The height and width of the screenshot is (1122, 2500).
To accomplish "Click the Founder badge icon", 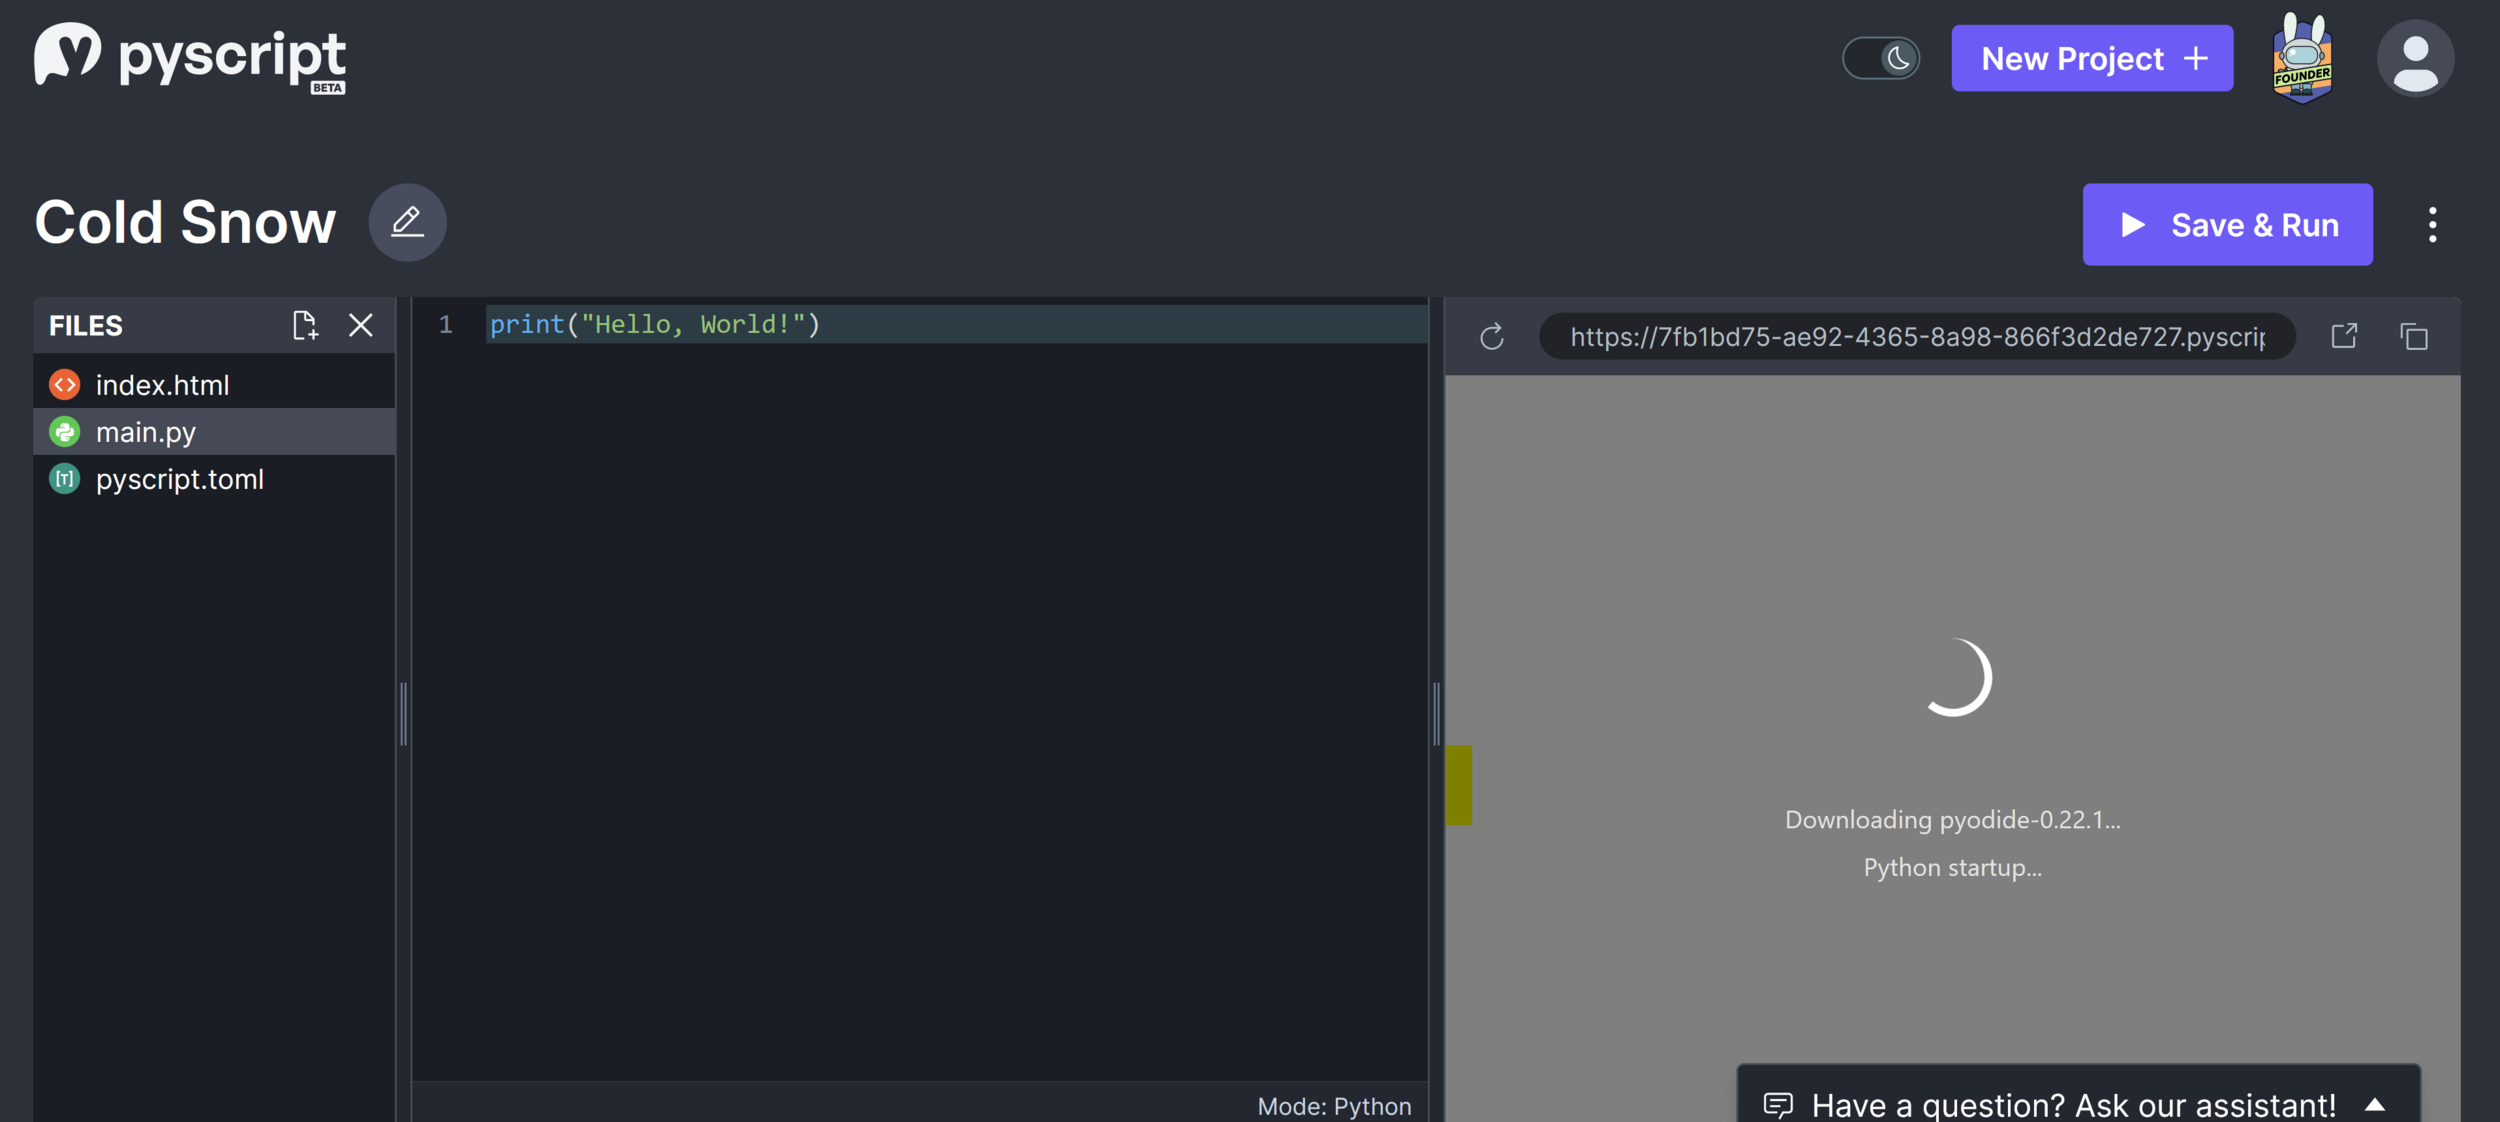I will point(2301,60).
